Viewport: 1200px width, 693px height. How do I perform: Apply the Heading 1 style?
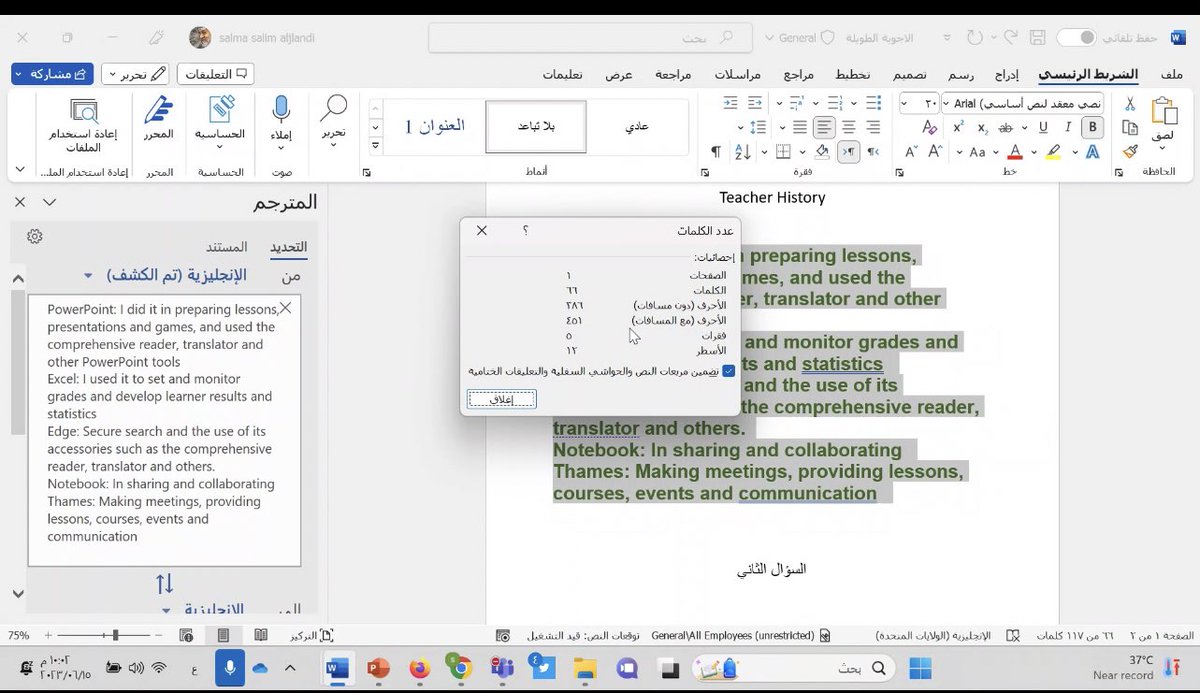click(x=435, y=126)
